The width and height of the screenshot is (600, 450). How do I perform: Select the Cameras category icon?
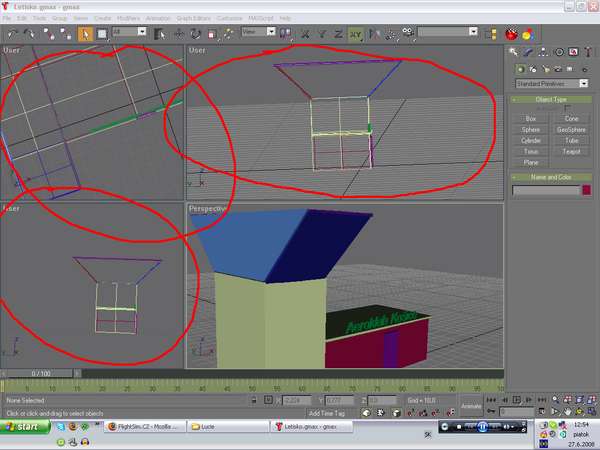click(558, 69)
